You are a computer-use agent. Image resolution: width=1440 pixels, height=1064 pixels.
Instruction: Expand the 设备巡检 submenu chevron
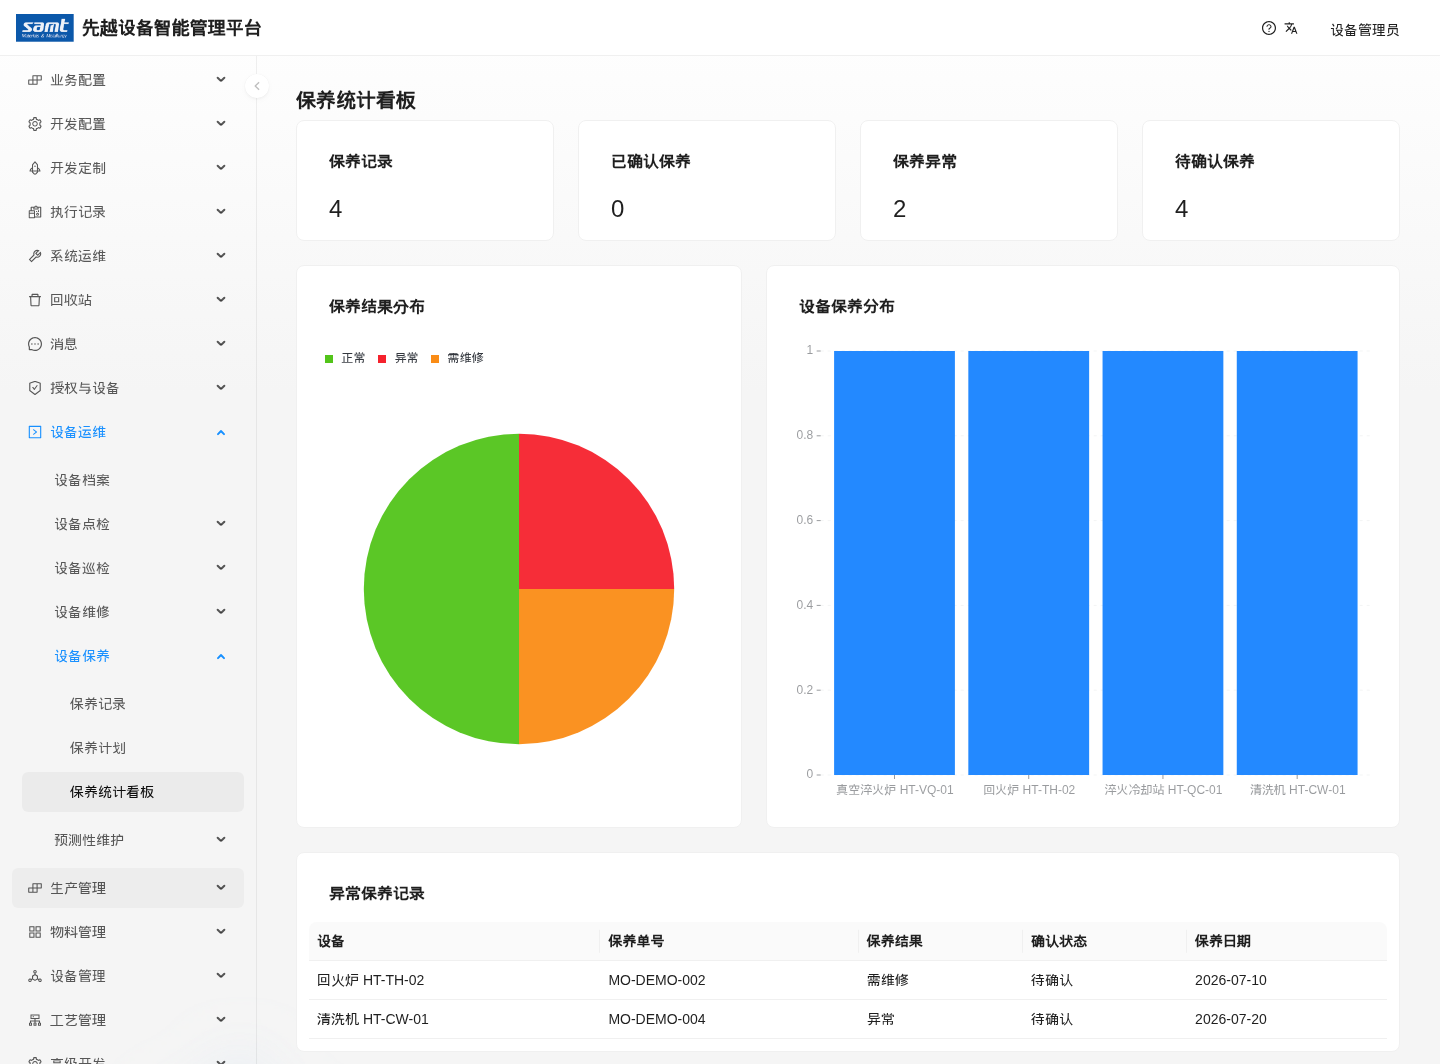[221, 568]
